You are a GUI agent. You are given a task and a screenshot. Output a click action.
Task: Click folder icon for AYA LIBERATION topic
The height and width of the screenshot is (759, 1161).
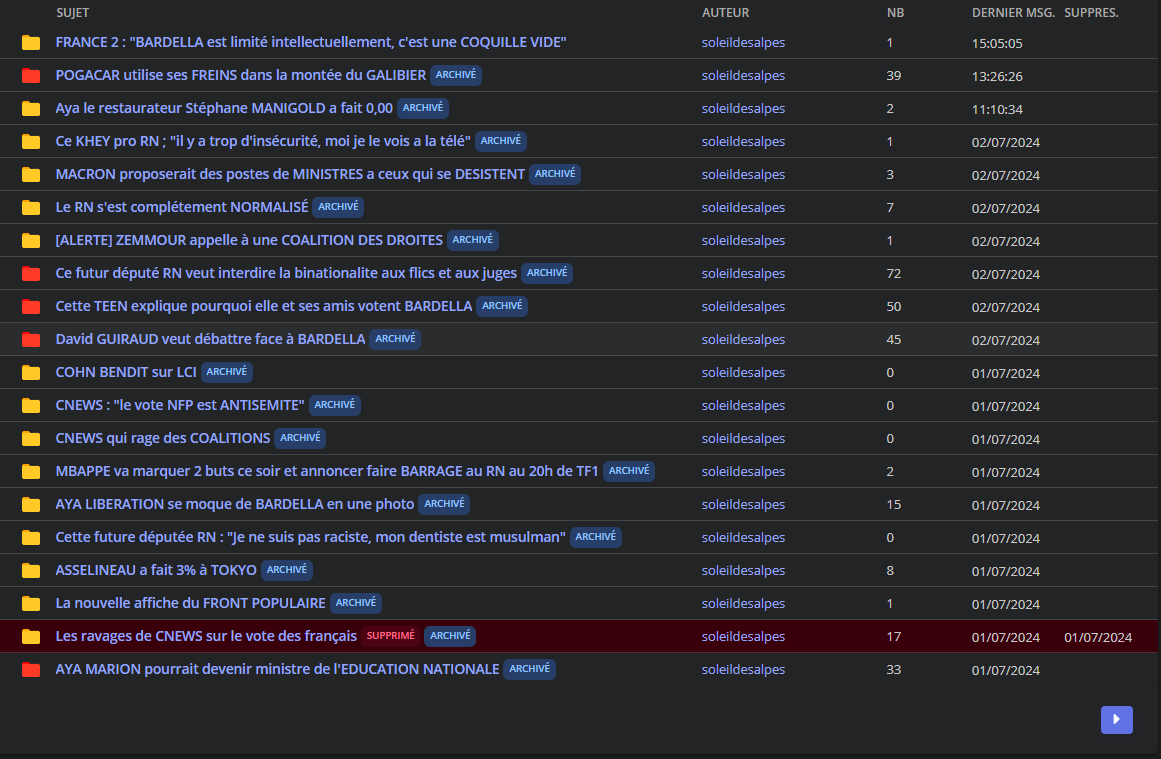point(31,504)
